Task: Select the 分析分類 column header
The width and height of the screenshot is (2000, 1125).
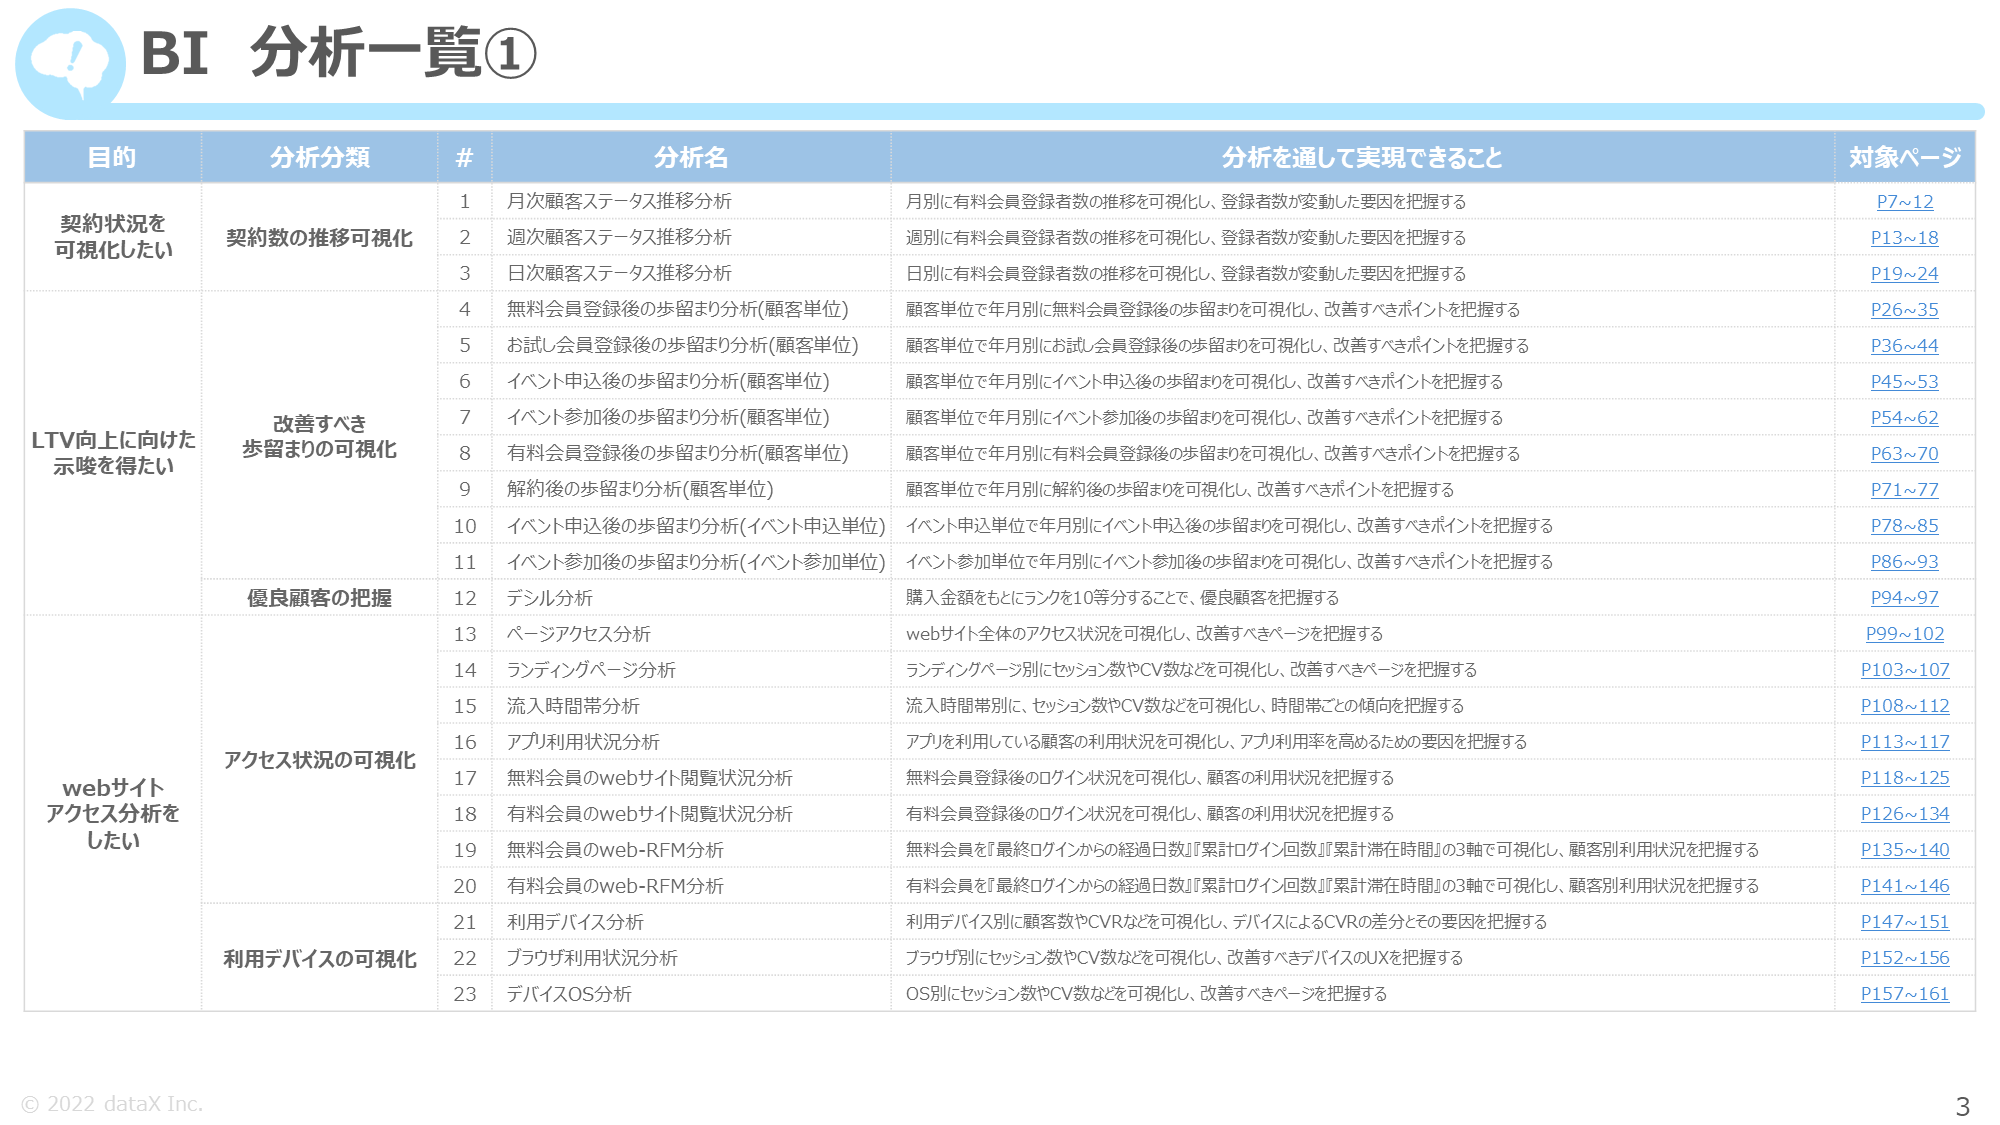Action: click(x=319, y=157)
